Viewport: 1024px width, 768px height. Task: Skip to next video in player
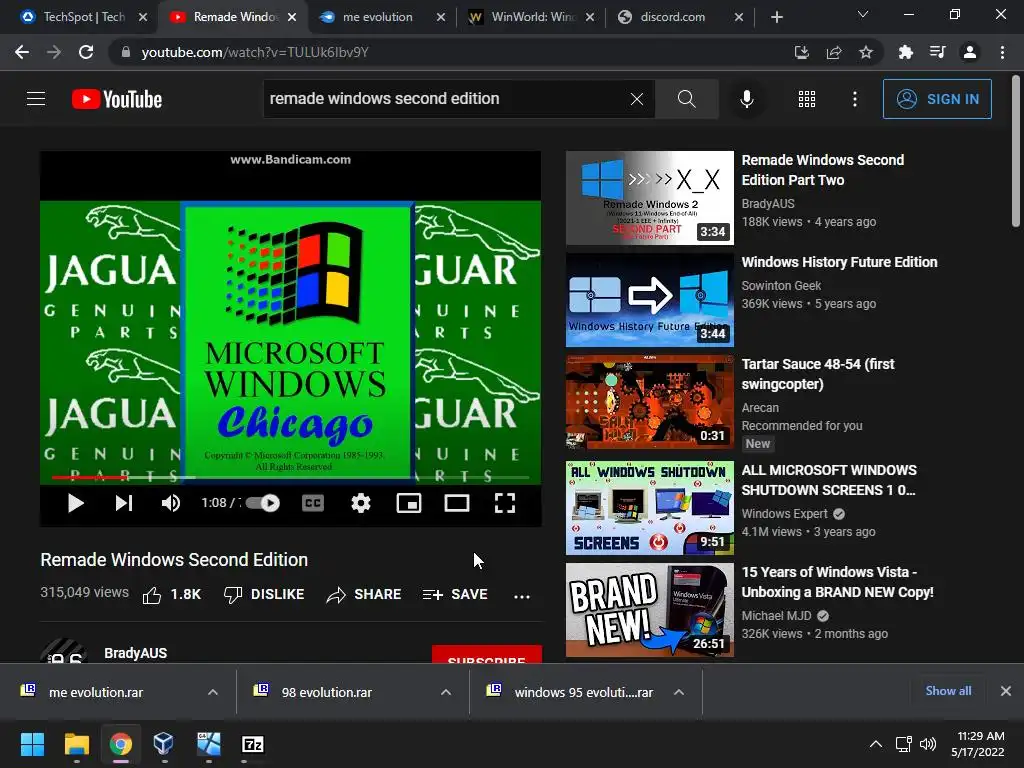124,503
